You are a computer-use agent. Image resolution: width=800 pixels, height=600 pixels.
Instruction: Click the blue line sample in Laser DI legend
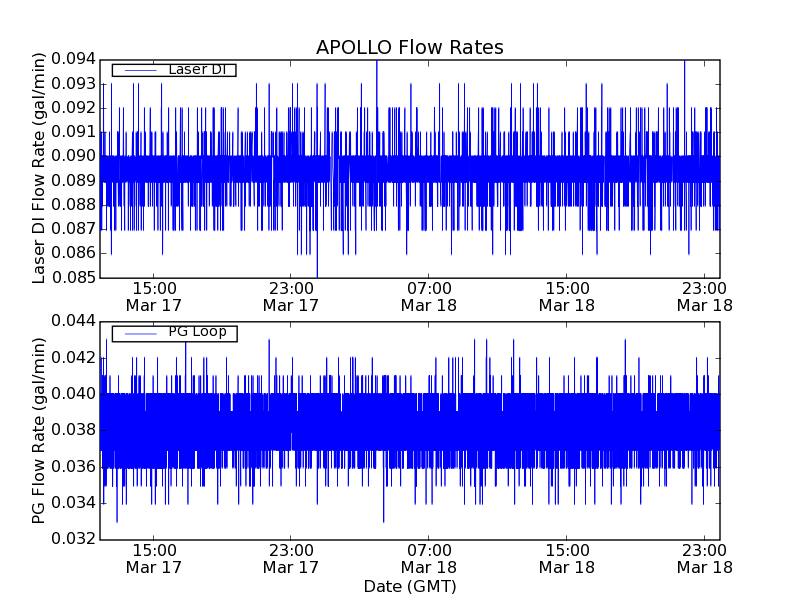pos(141,70)
